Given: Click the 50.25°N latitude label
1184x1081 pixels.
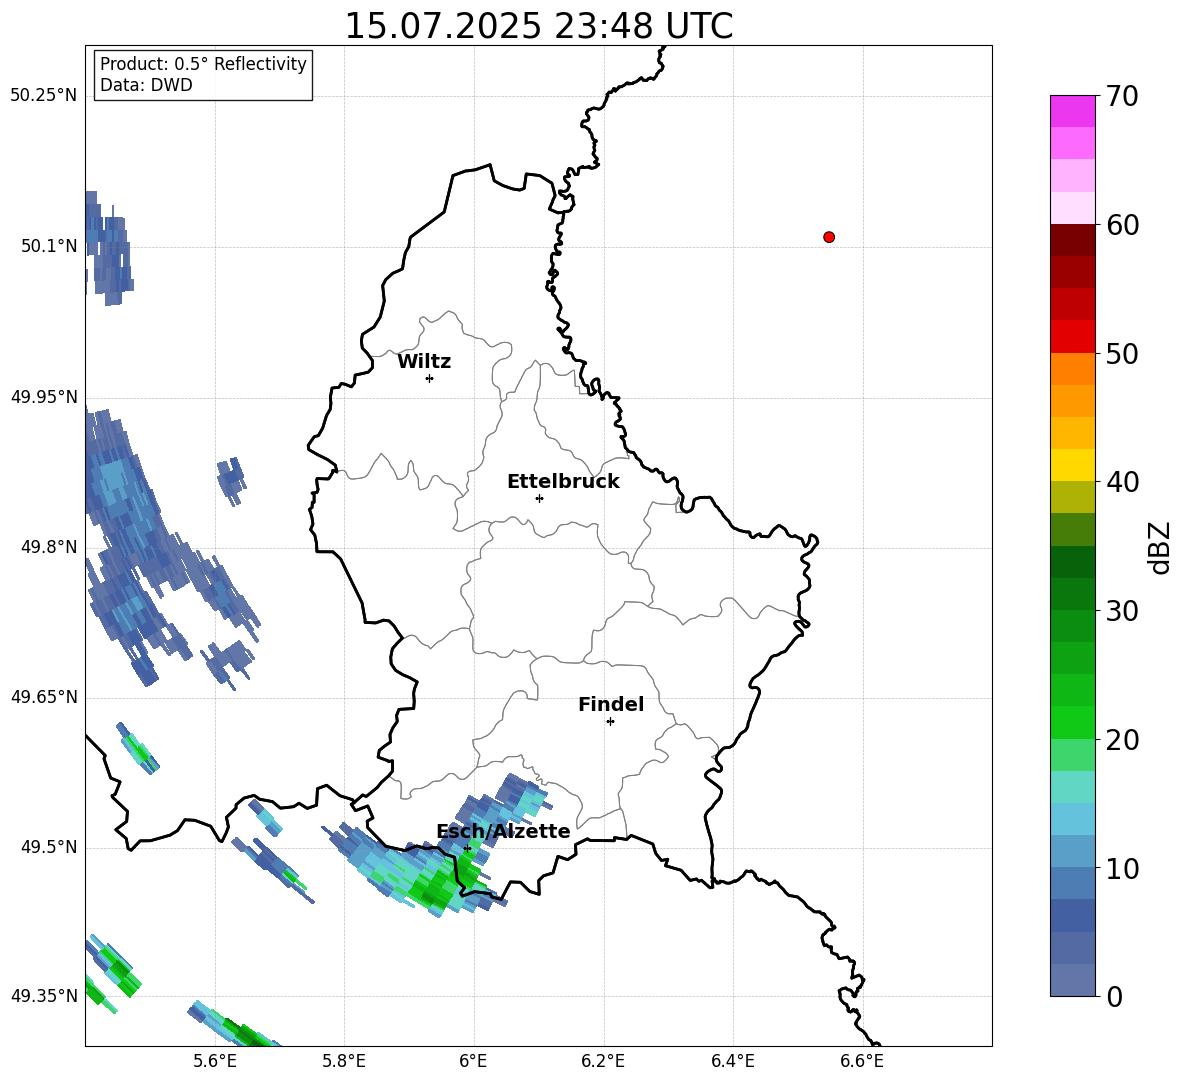Looking at the screenshot, I should 44,96.
